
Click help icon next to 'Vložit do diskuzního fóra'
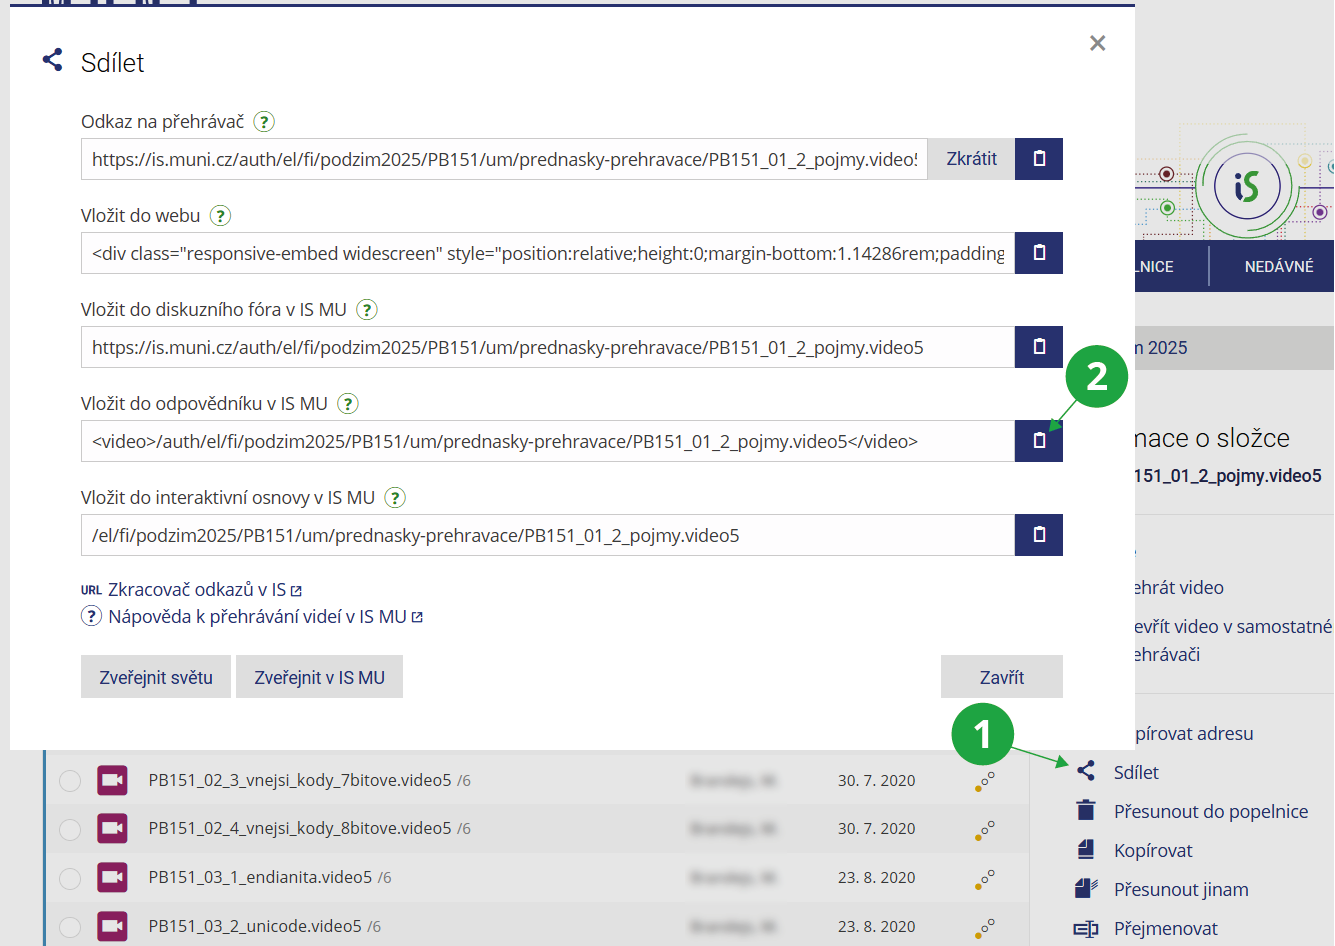[x=367, y=310]
